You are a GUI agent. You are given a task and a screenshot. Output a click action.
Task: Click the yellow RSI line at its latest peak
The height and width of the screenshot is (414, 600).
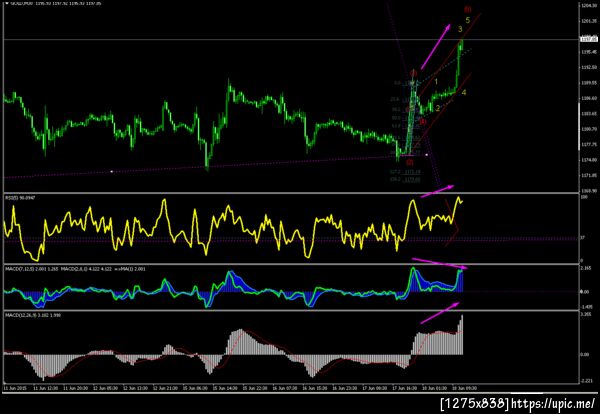(x=458, y=198)
